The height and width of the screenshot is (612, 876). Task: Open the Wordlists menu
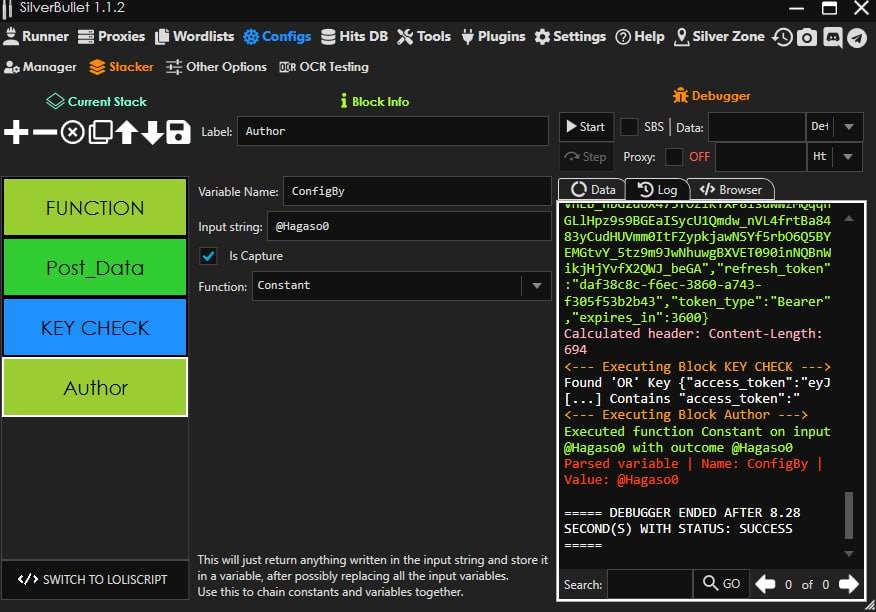[x=193, y=37]
